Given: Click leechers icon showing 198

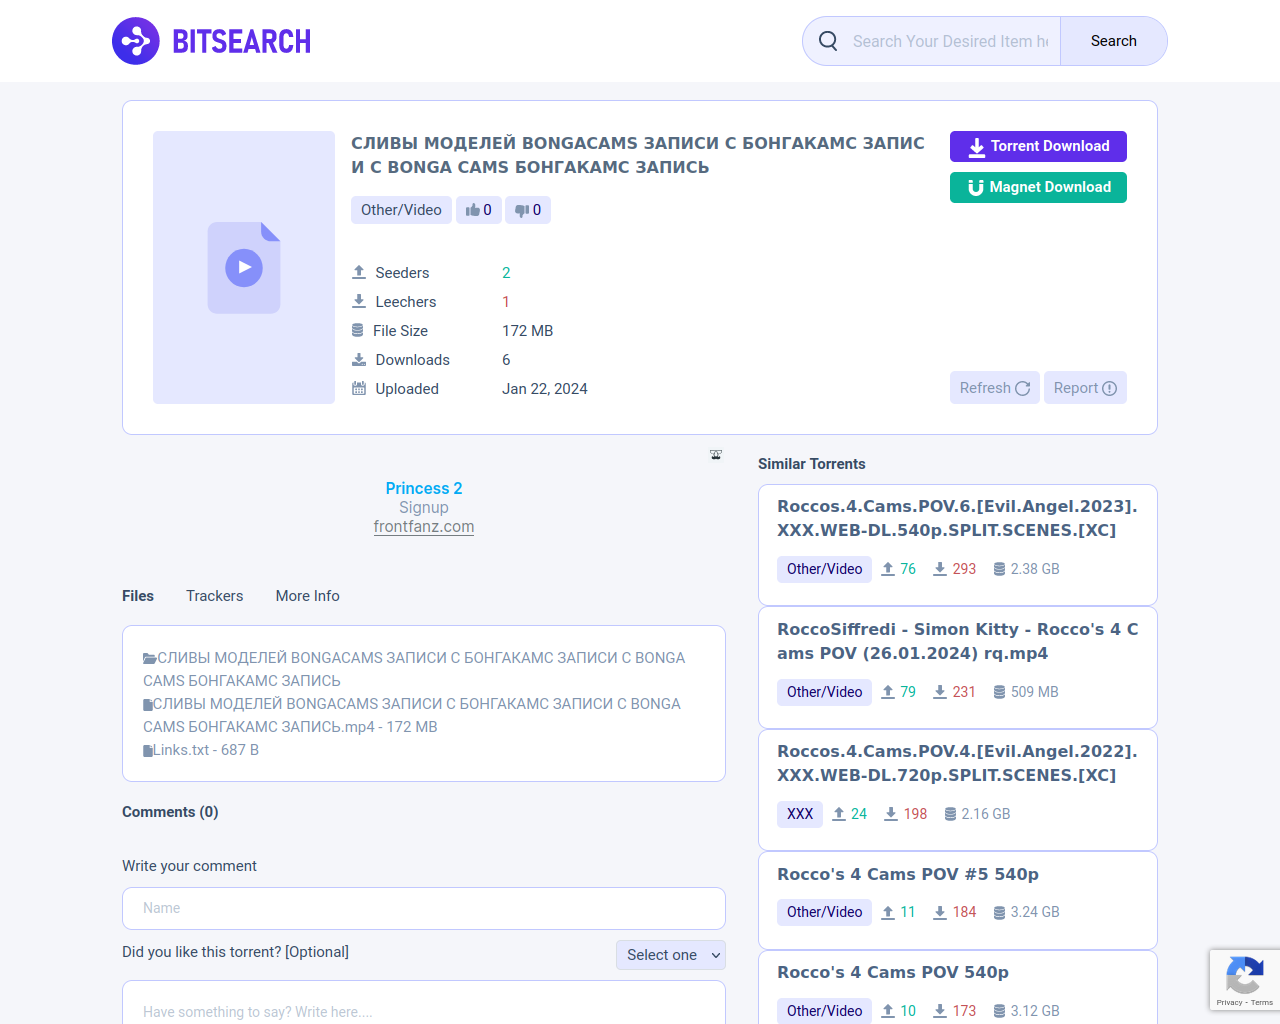Looking at the screenshot, I should tap(891, 814).
